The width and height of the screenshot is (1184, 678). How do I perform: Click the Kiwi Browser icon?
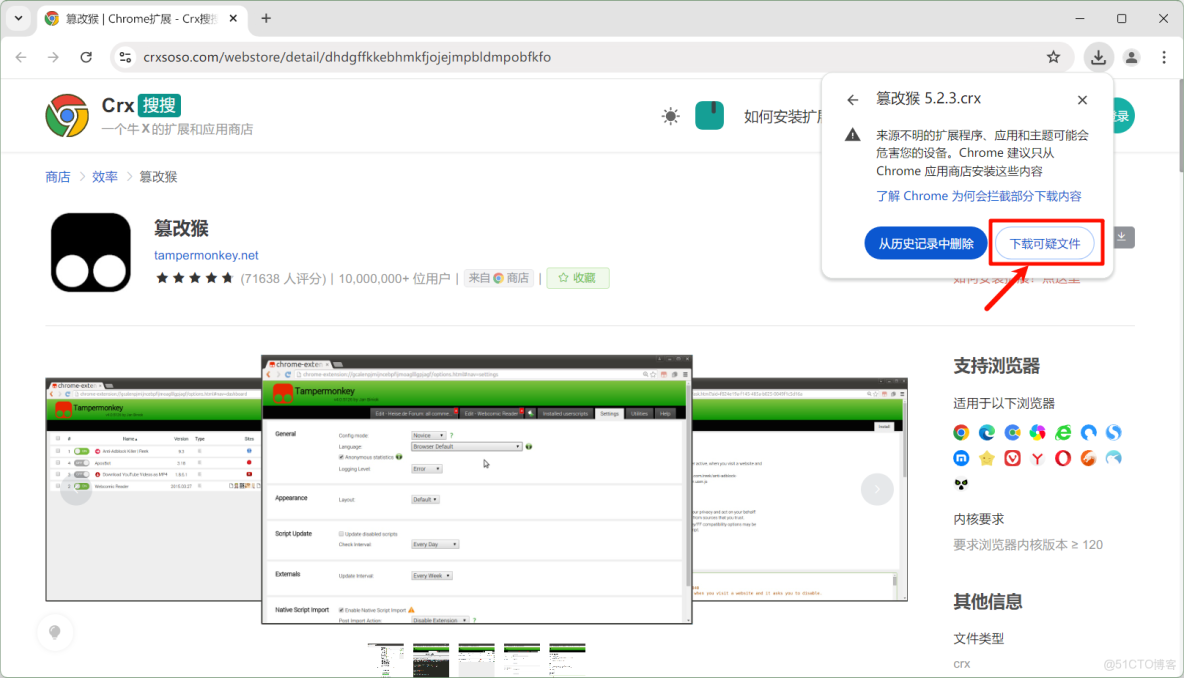coord(1113,458)
